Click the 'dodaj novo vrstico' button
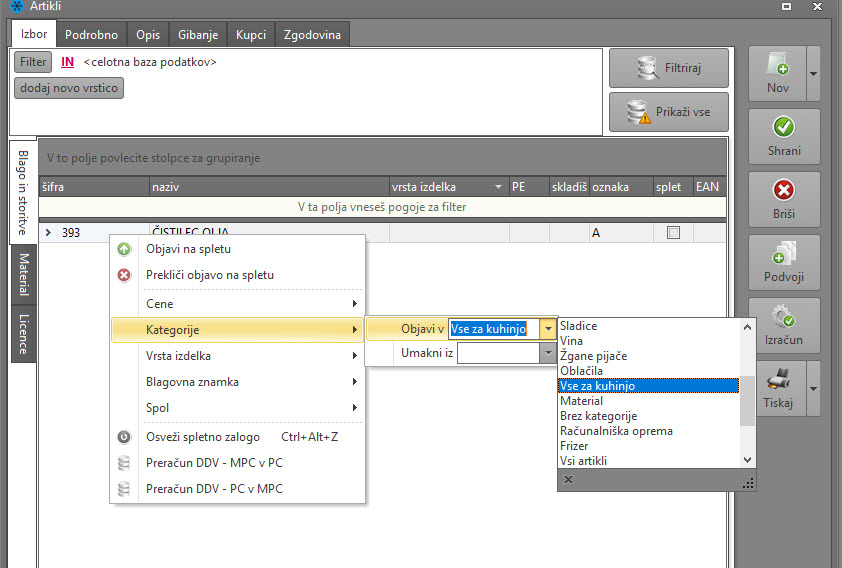 tap(69, 88)
